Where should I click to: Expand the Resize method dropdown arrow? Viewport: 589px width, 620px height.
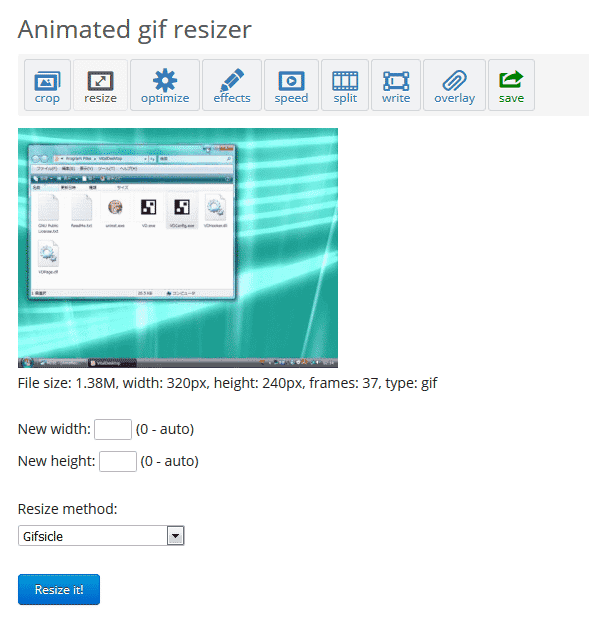pos(176,536)
